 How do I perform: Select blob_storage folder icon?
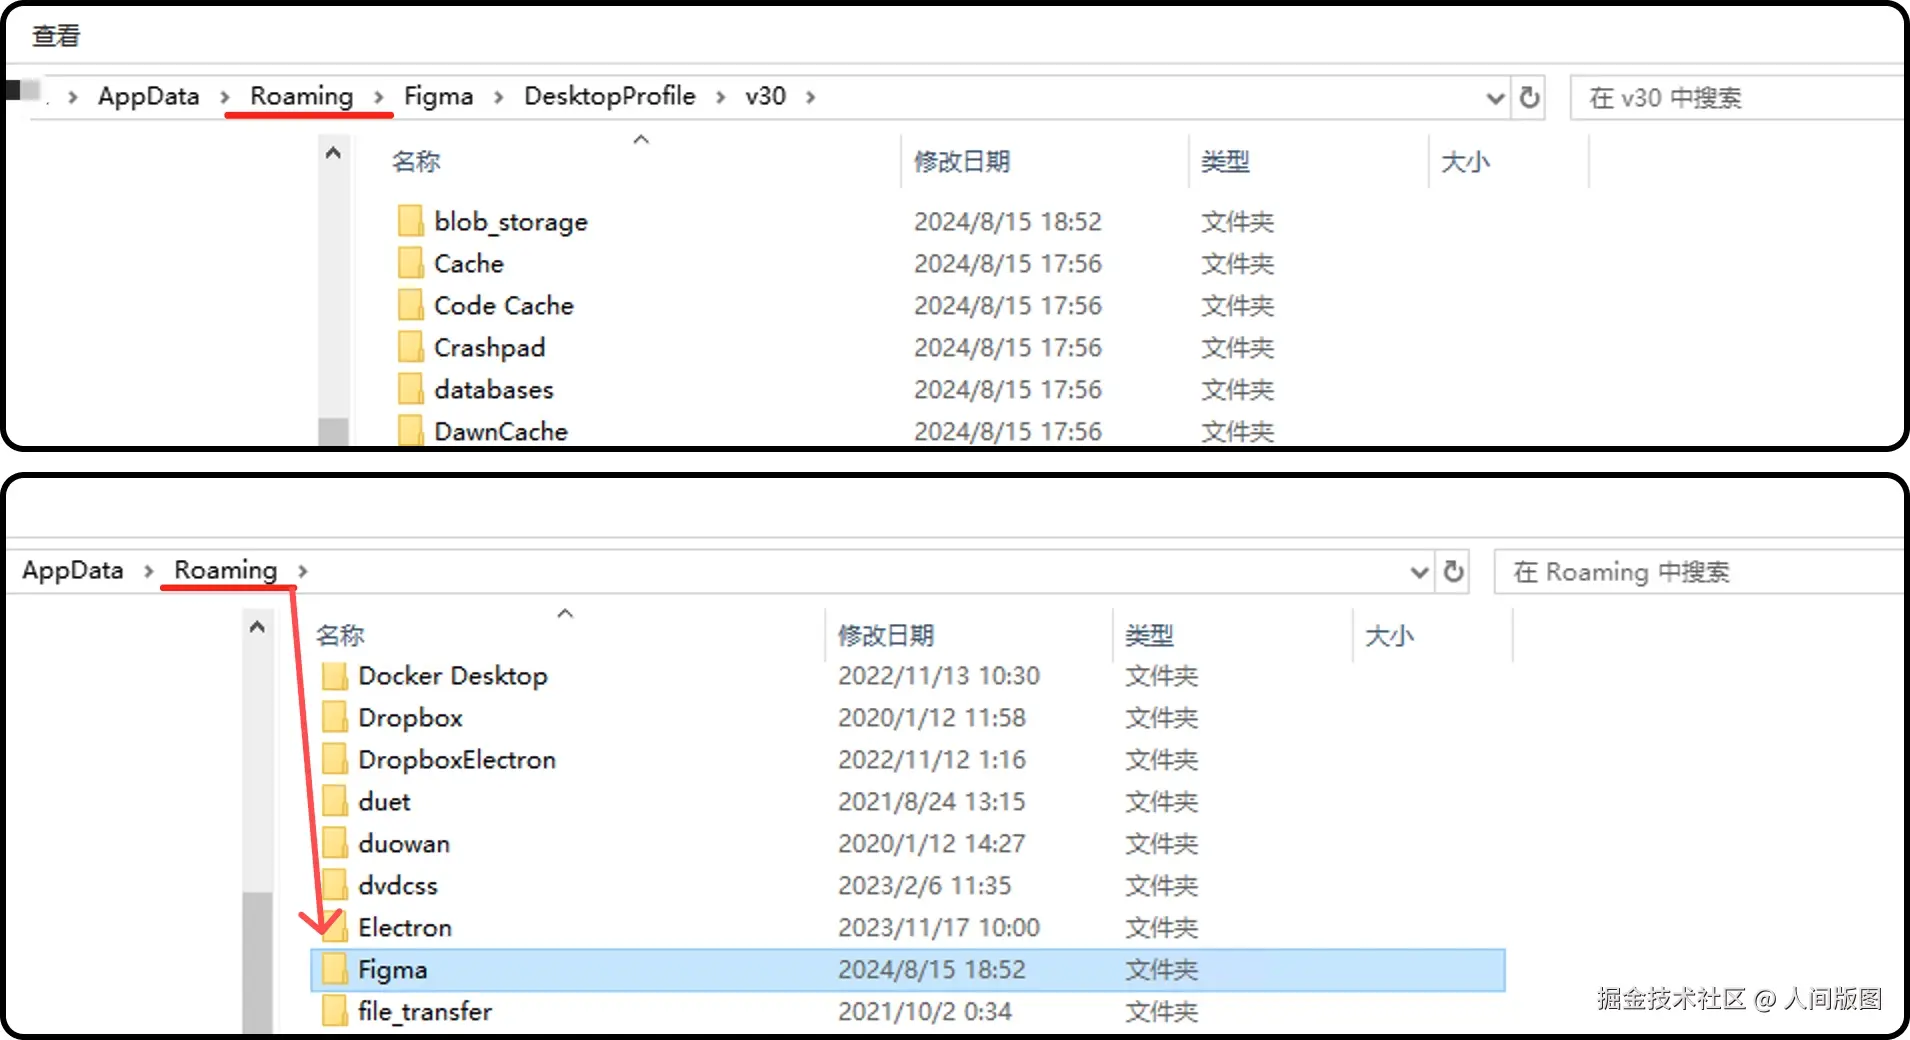(x=410, y=221)
